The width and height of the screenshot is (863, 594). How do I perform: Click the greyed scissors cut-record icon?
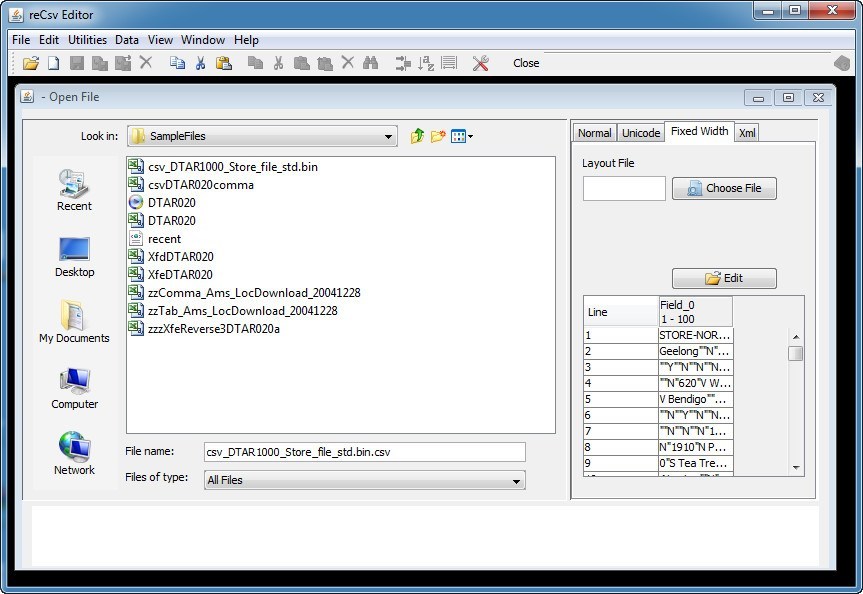click(x=278, y=63)
